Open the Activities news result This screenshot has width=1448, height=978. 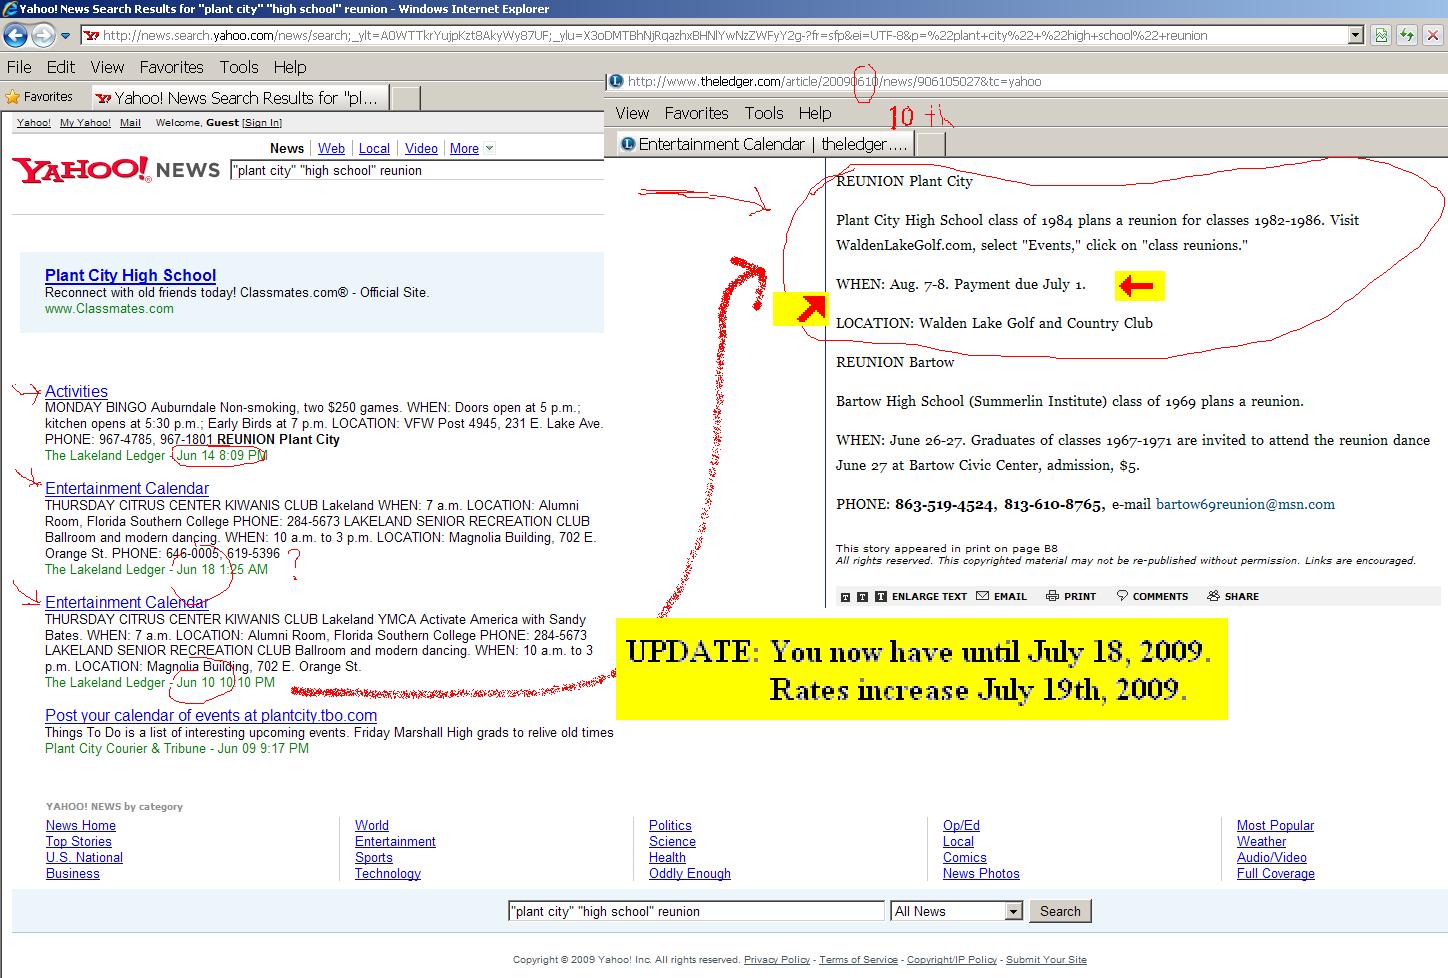76,391
